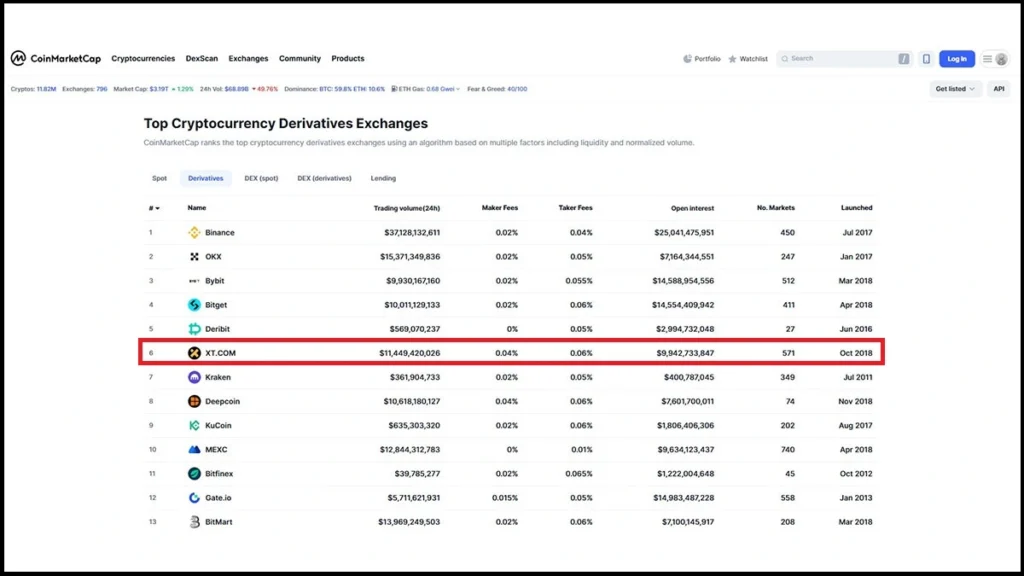
Task: Click the OKX exchange logo icon
Action: point(194,257)
